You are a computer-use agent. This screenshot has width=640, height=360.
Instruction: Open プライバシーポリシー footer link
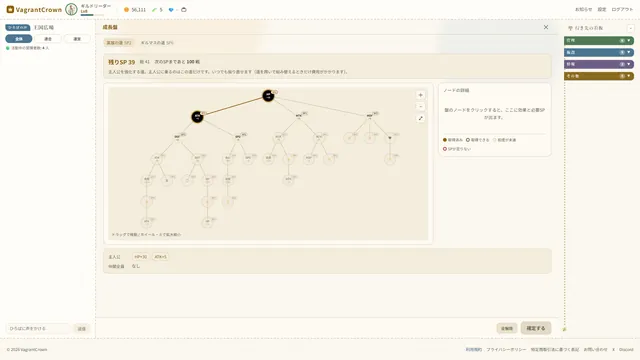pos(506,349)
